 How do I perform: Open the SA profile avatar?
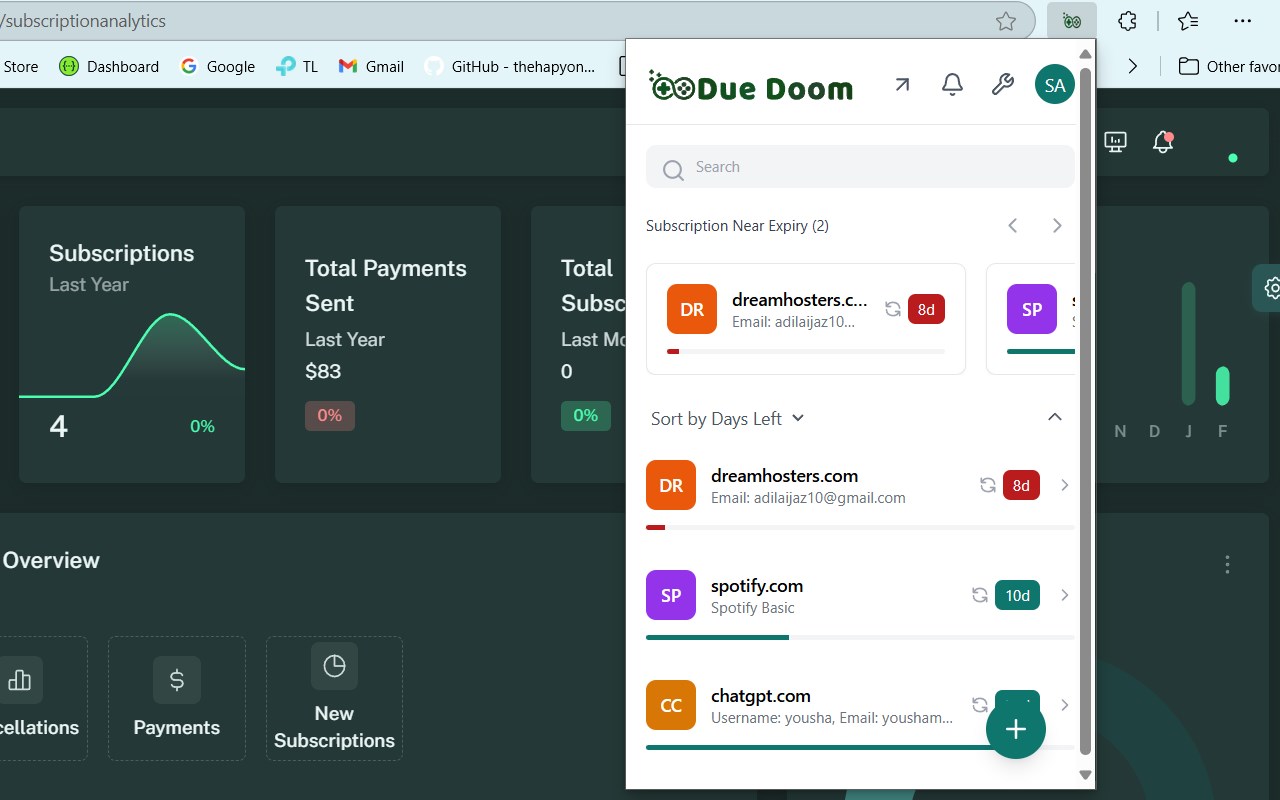point(1054,85)
